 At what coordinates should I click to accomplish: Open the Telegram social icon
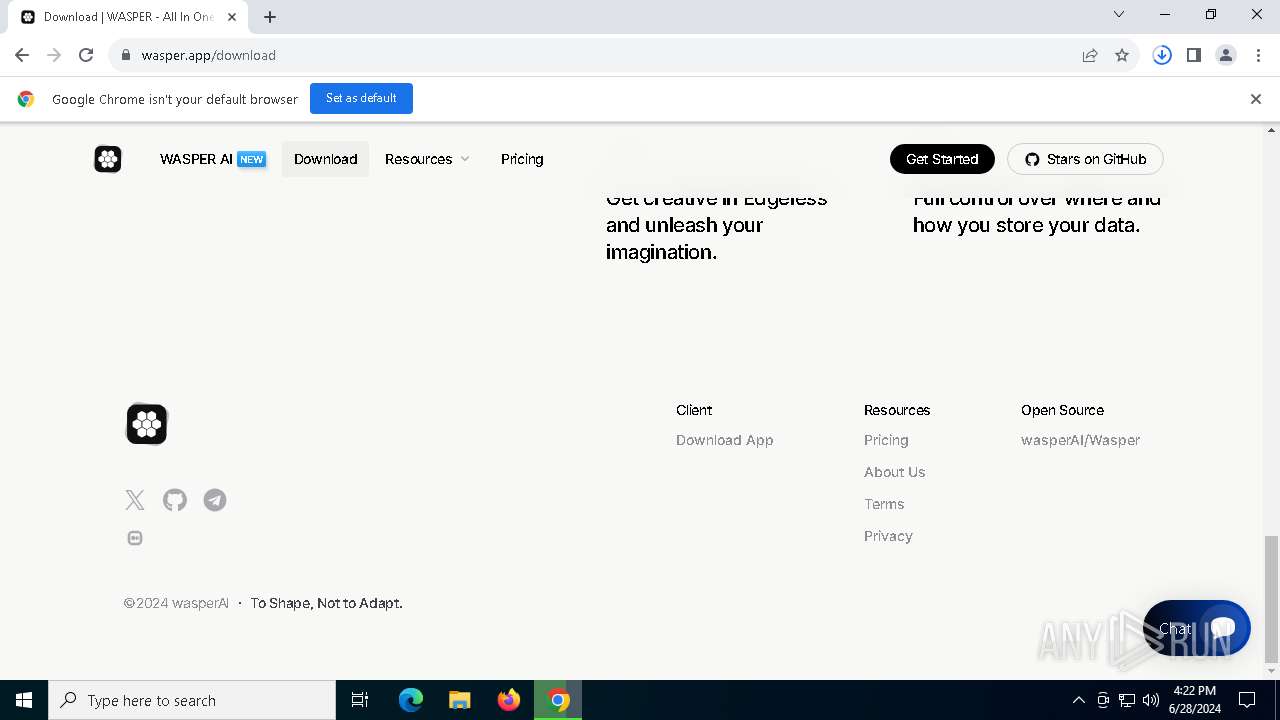215,500
